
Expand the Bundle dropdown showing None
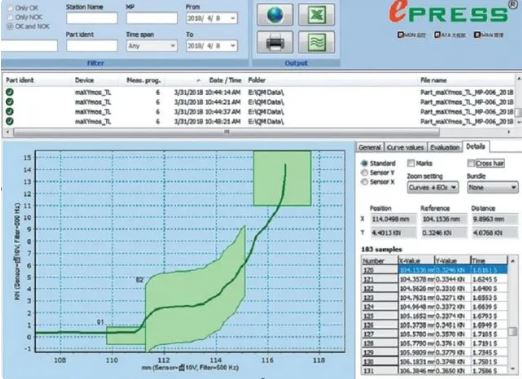click(x=492, y=188)
